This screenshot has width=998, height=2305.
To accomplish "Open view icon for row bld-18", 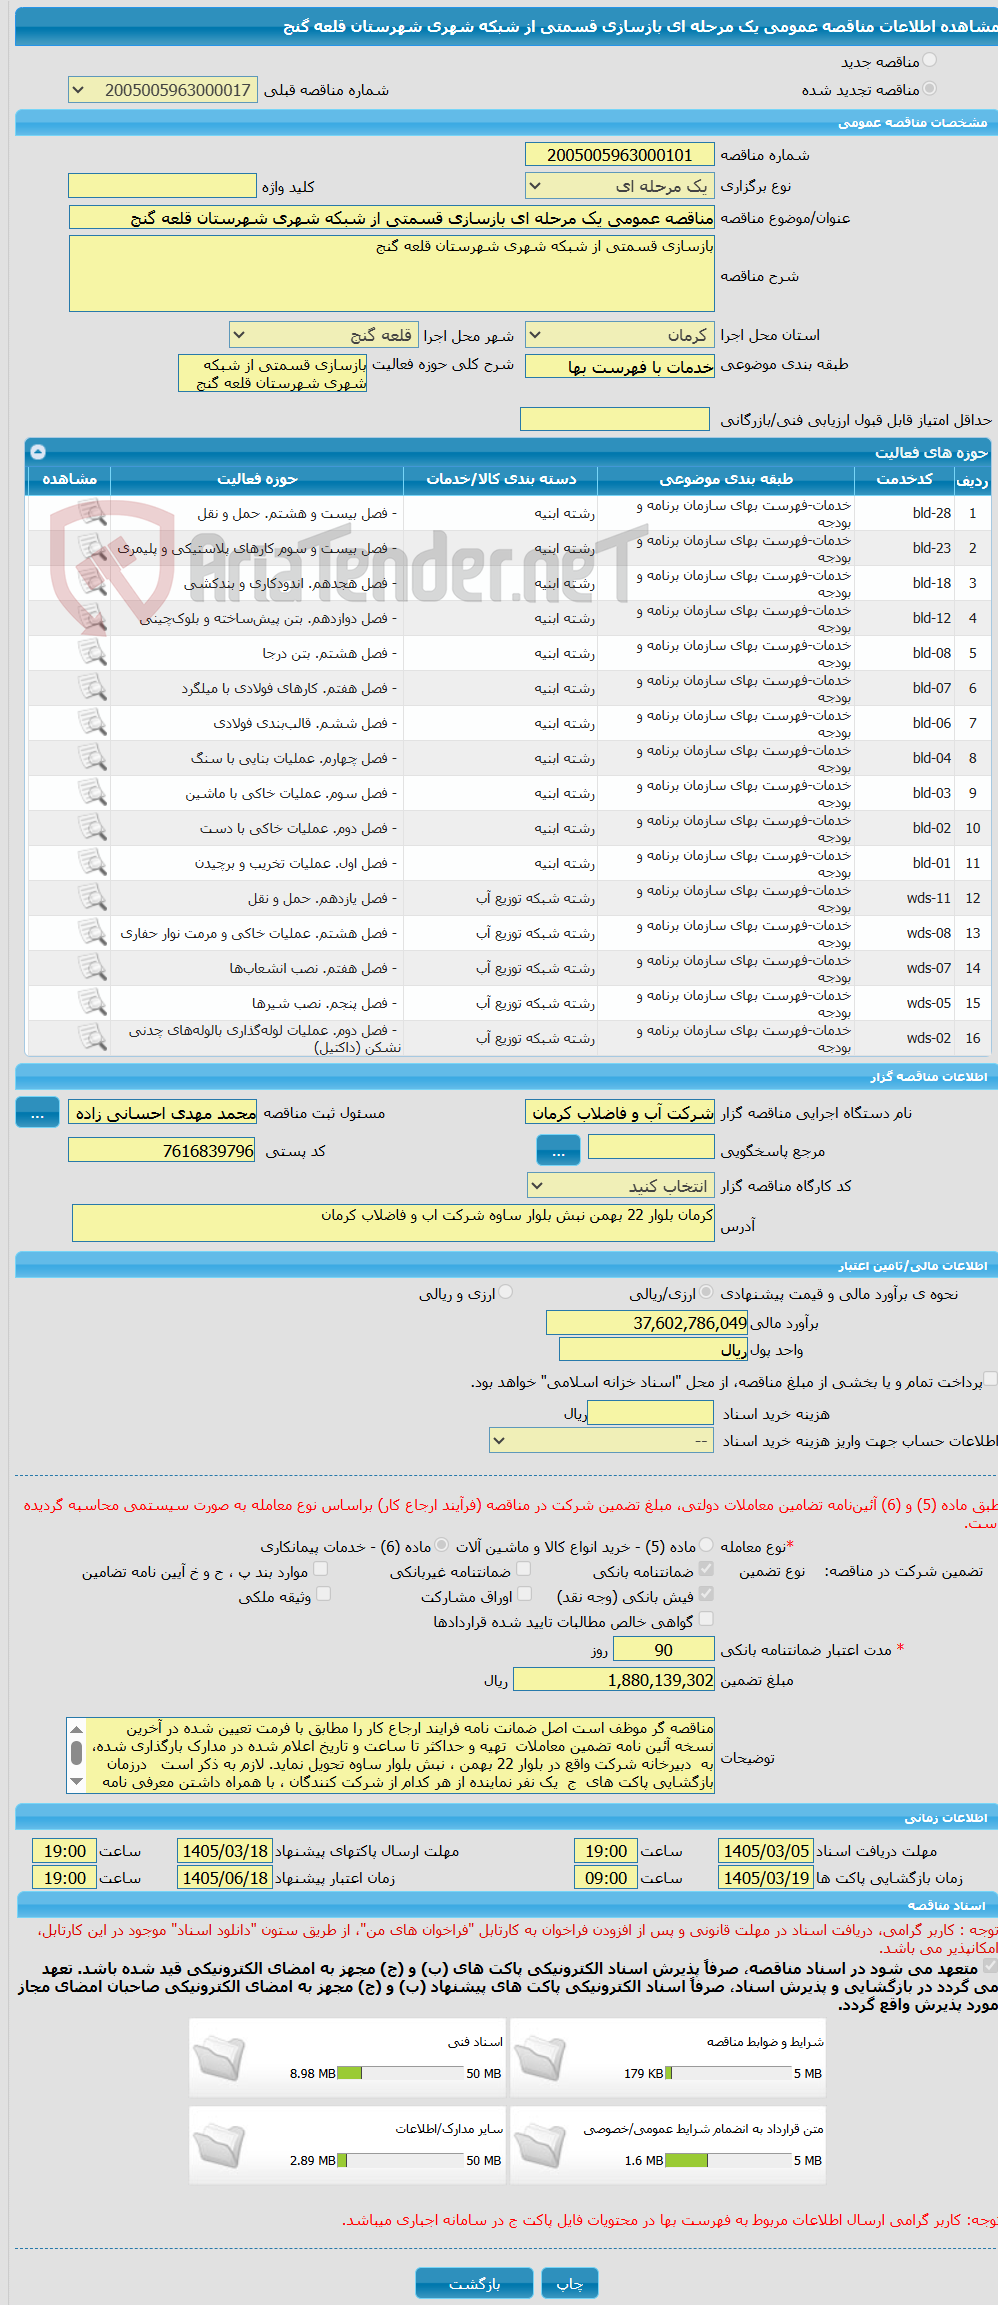I will [92, 583].
